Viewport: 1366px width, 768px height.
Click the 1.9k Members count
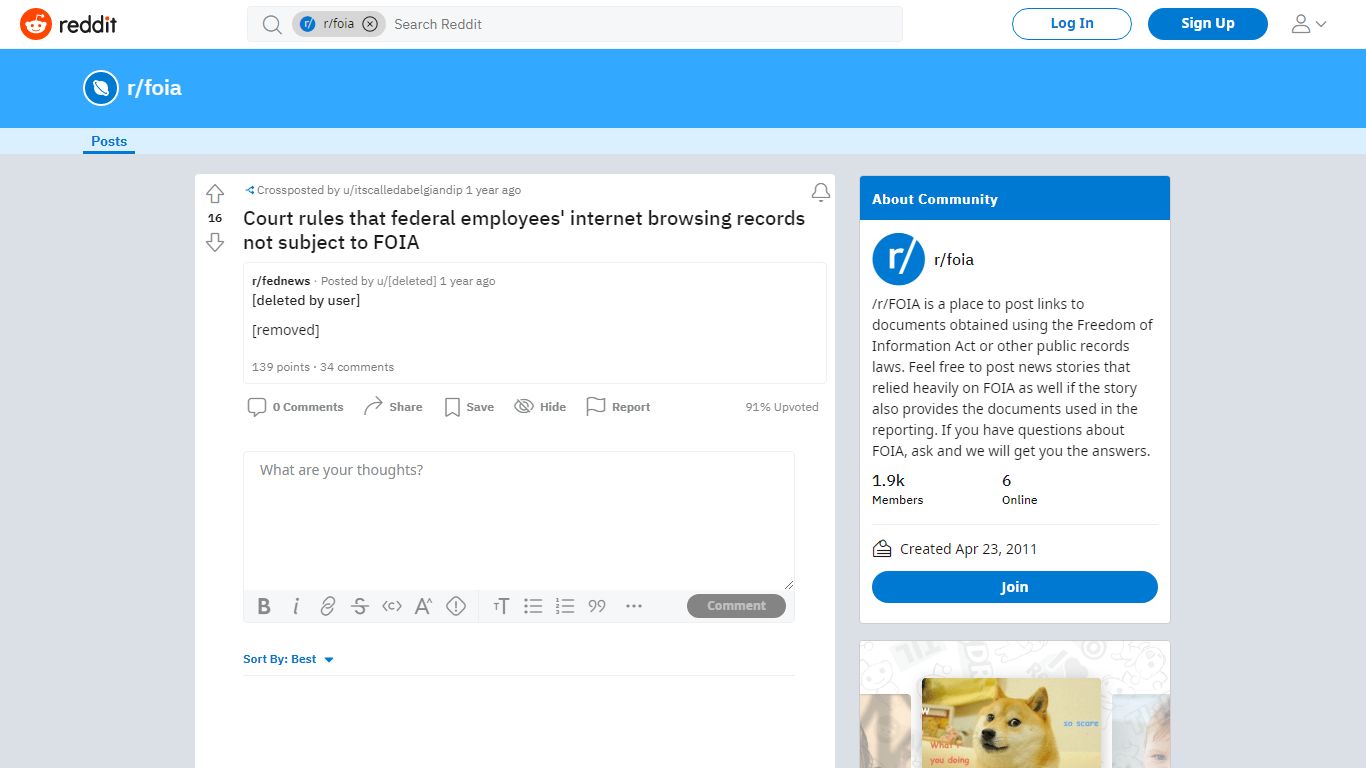point(898,489)
